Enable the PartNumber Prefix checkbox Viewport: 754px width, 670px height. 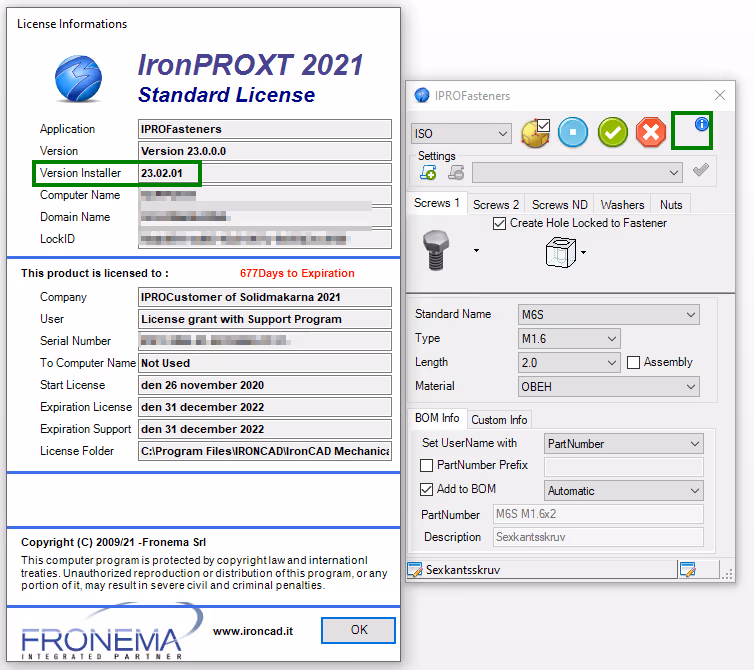(426, 465)
